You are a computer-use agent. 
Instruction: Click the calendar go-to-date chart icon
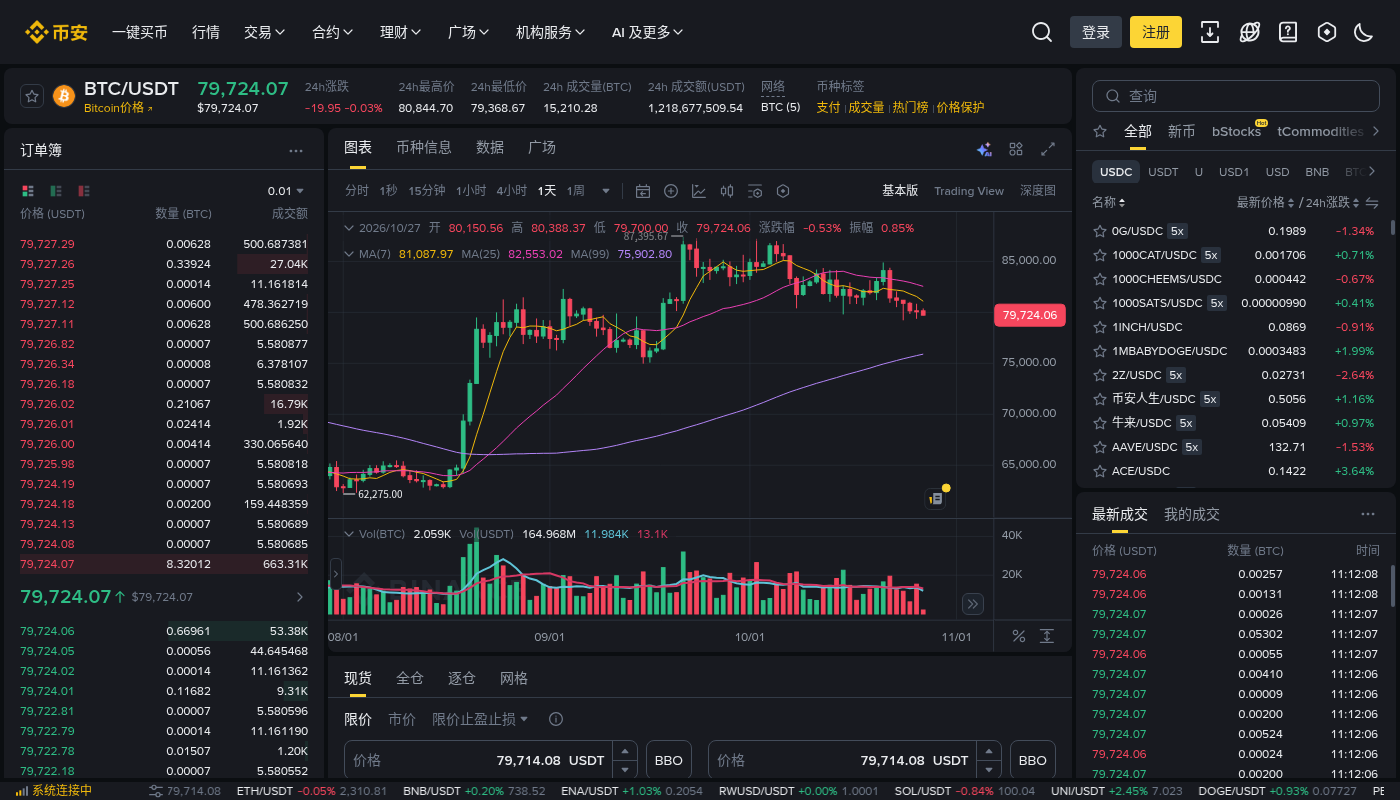pos(643,191)
